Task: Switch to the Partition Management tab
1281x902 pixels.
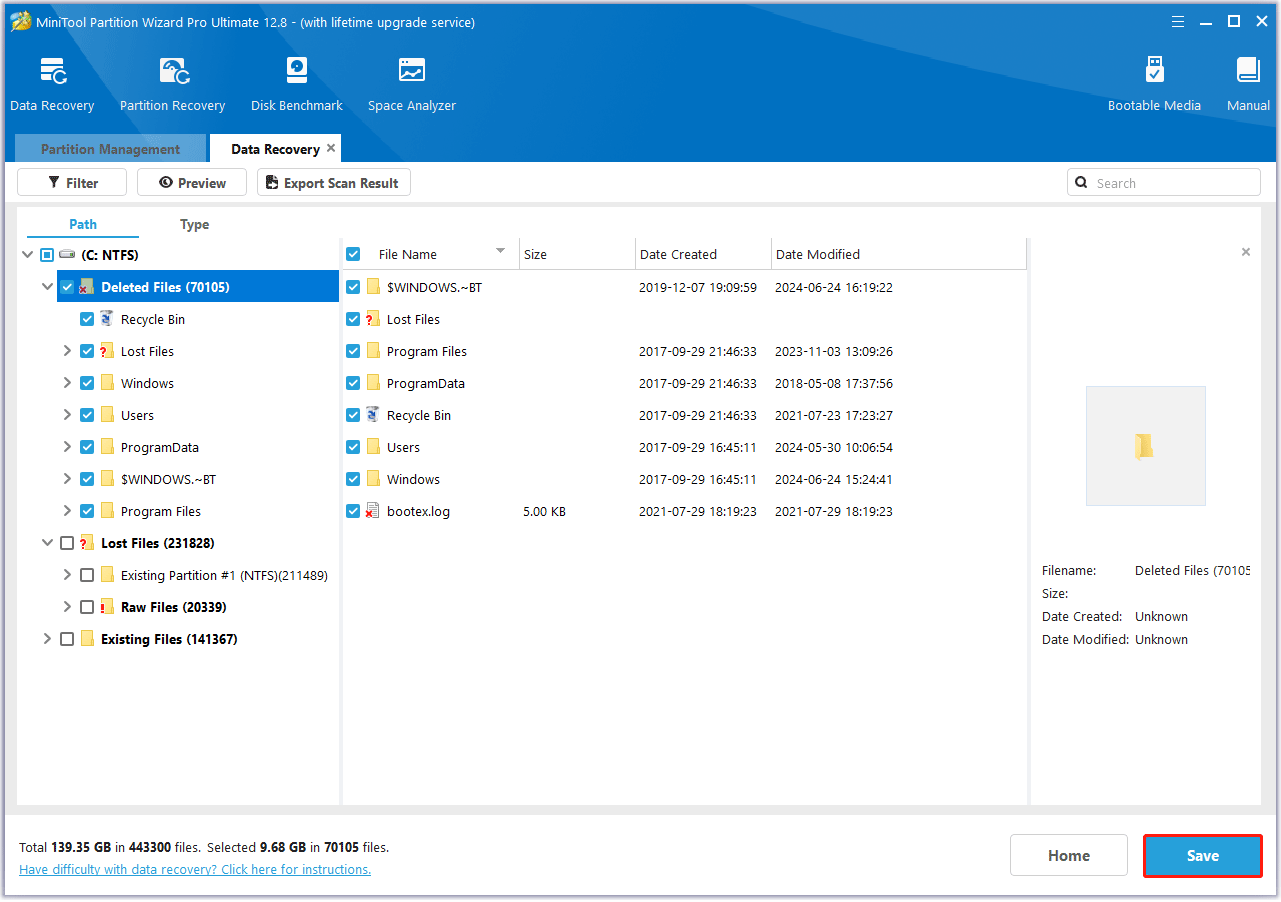Action: coord(110,149)
